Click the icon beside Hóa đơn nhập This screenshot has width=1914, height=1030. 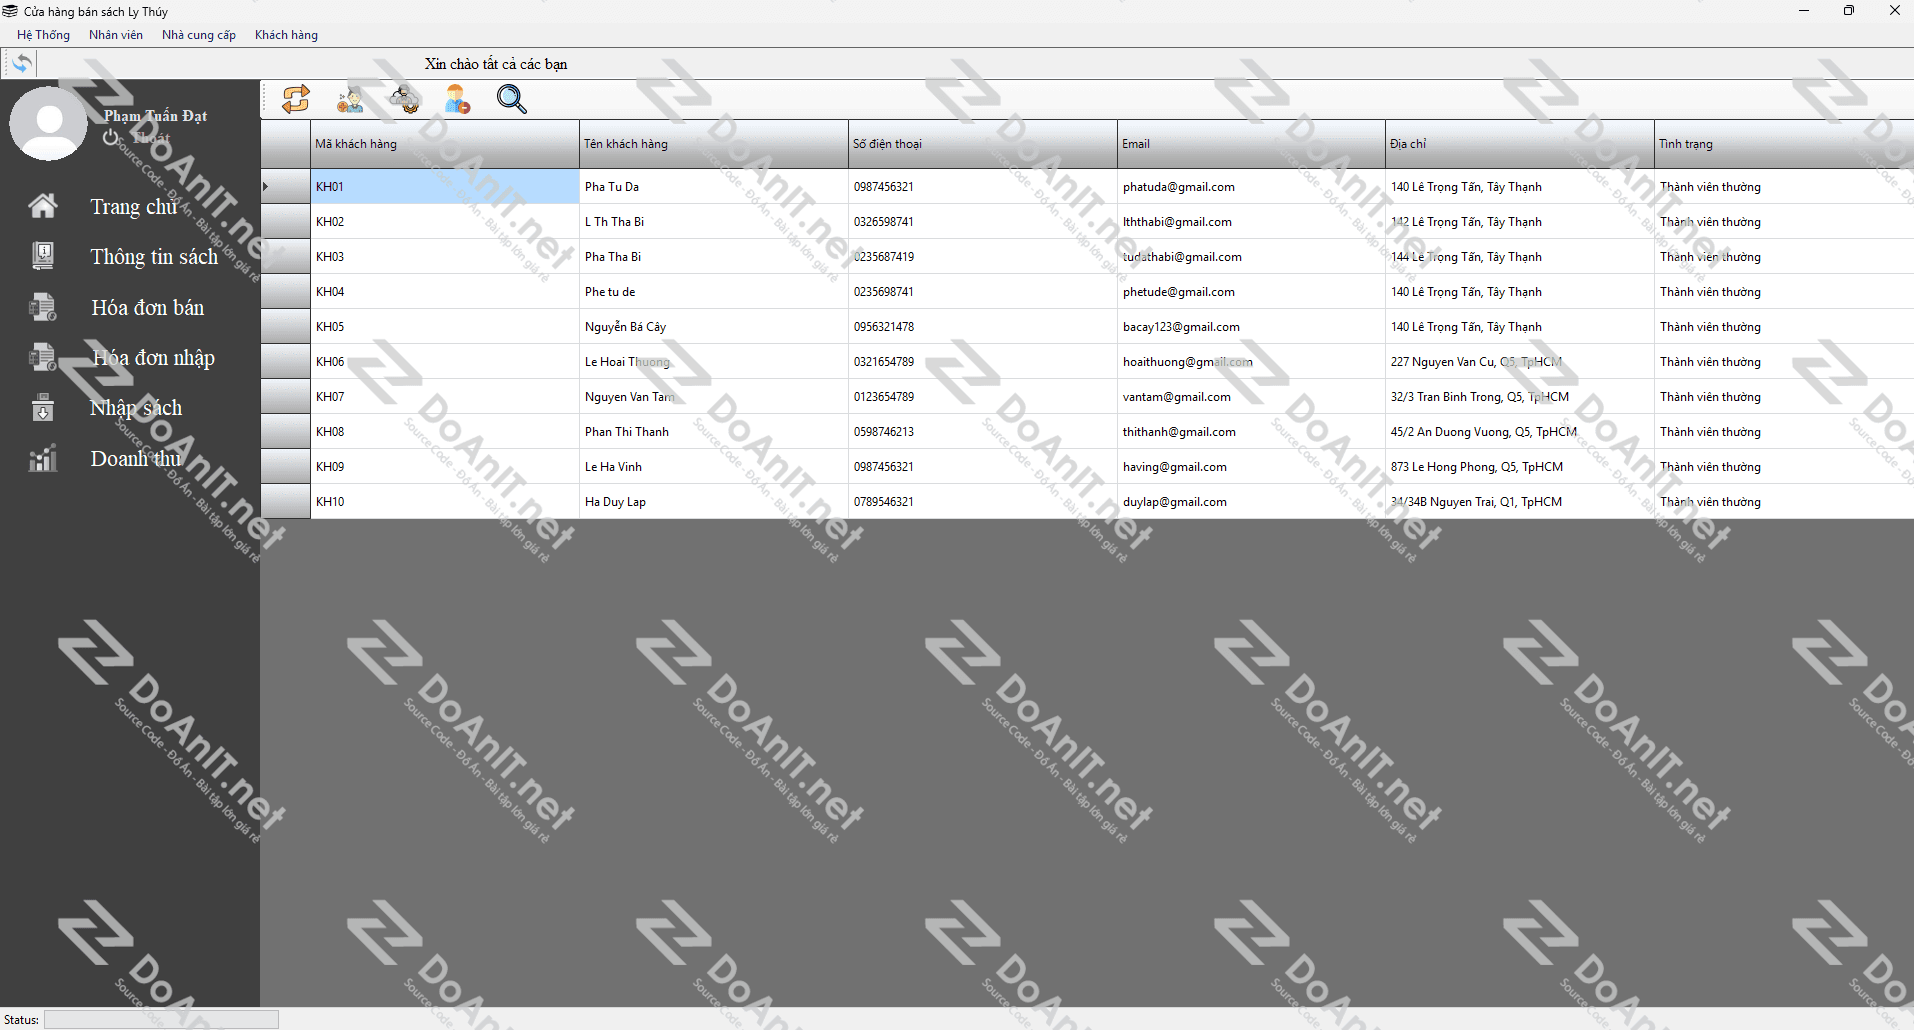(x=43, y=357)
